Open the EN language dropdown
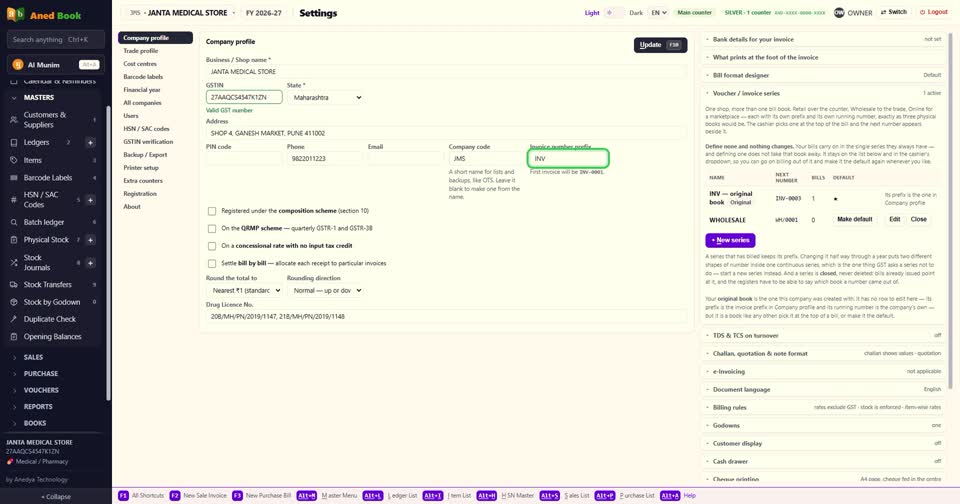This screenshot has width=960, height=504. tap(659, 12)
